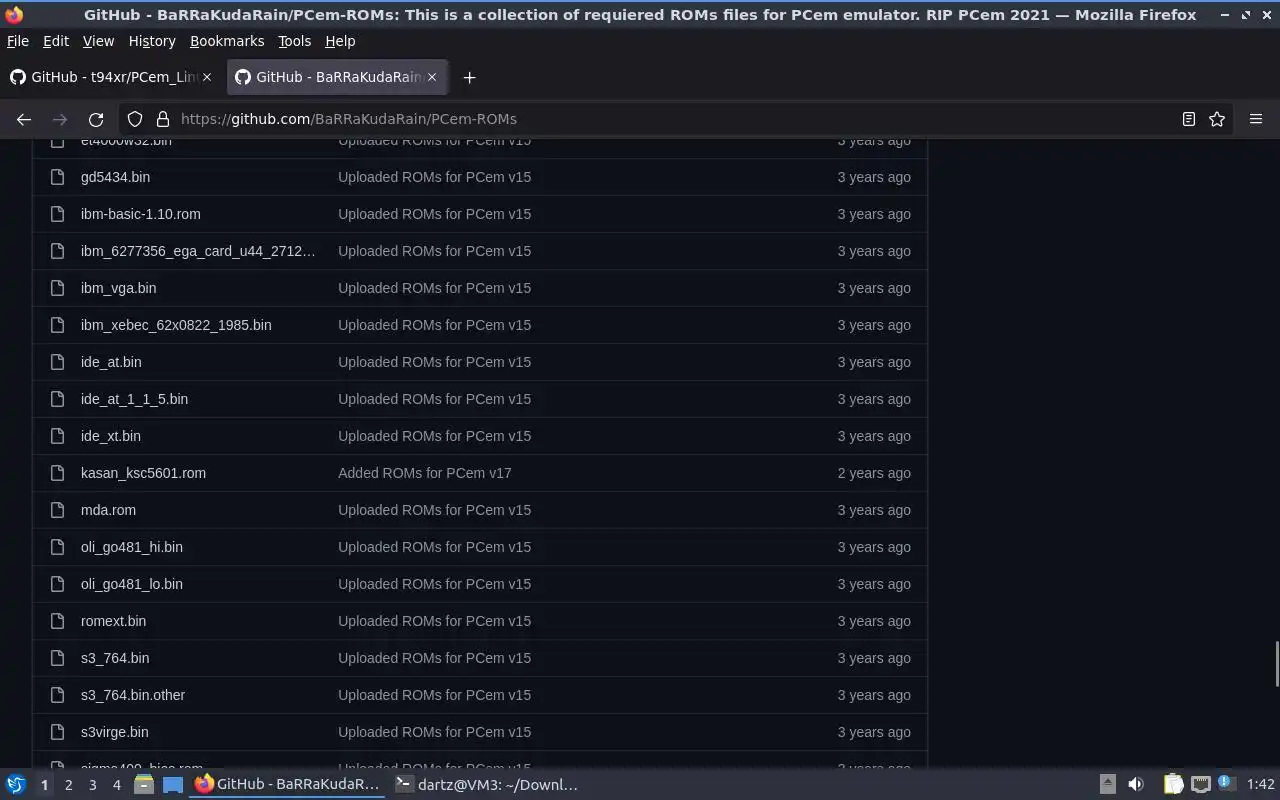Switch to workspace 2 in taskbar
Screen dimensions: 1280x800
click(x=68, y=785)
